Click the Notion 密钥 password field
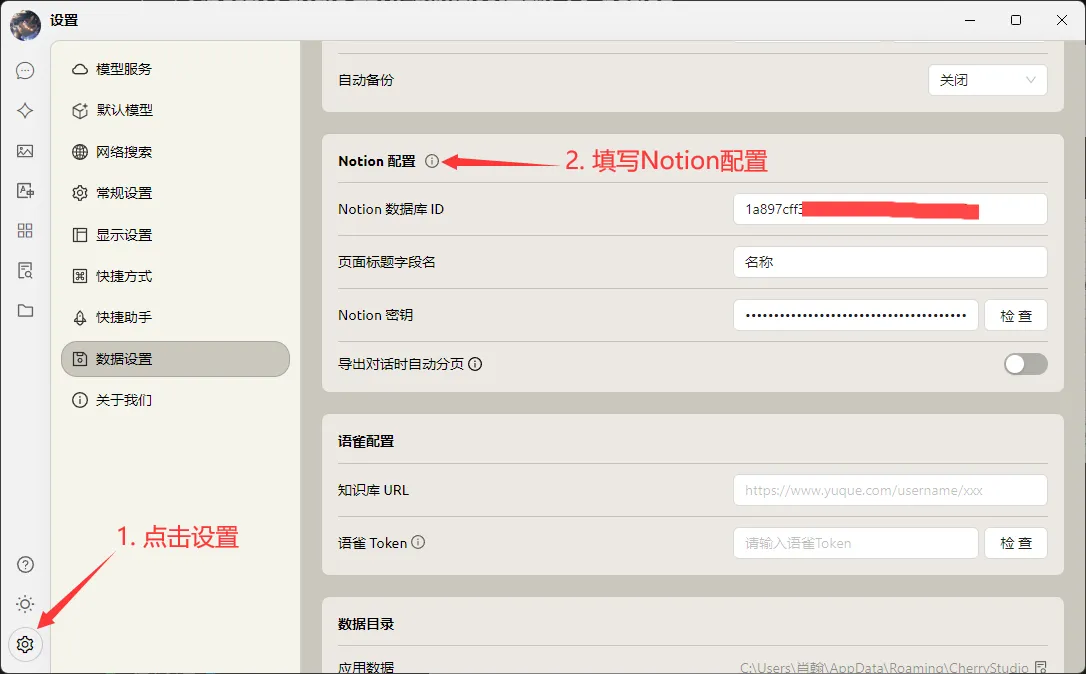1086x674 pixels. 855,315
